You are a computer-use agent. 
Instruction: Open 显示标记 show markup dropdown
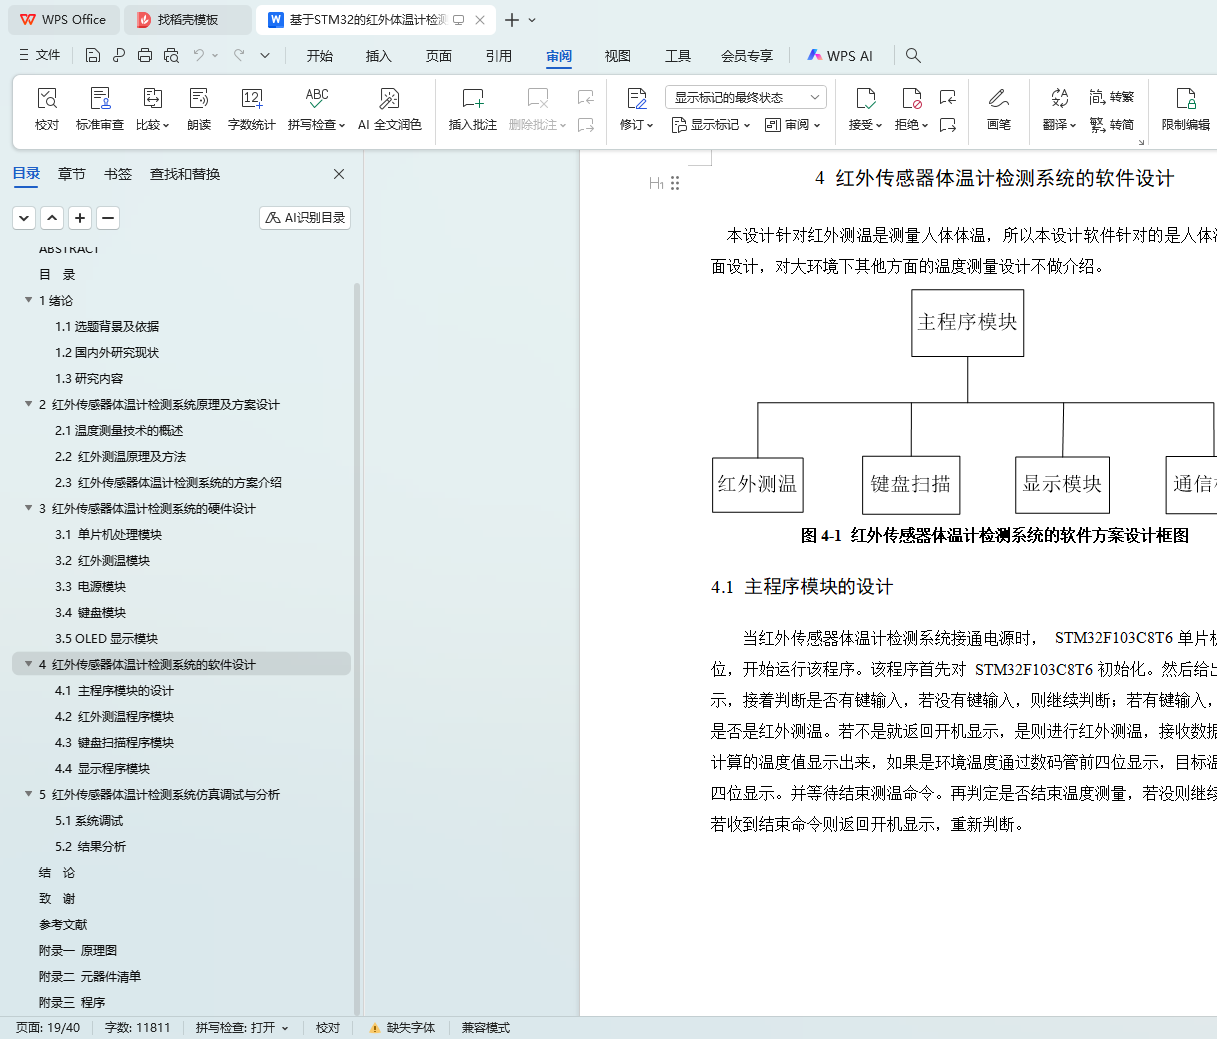point(711,125)
